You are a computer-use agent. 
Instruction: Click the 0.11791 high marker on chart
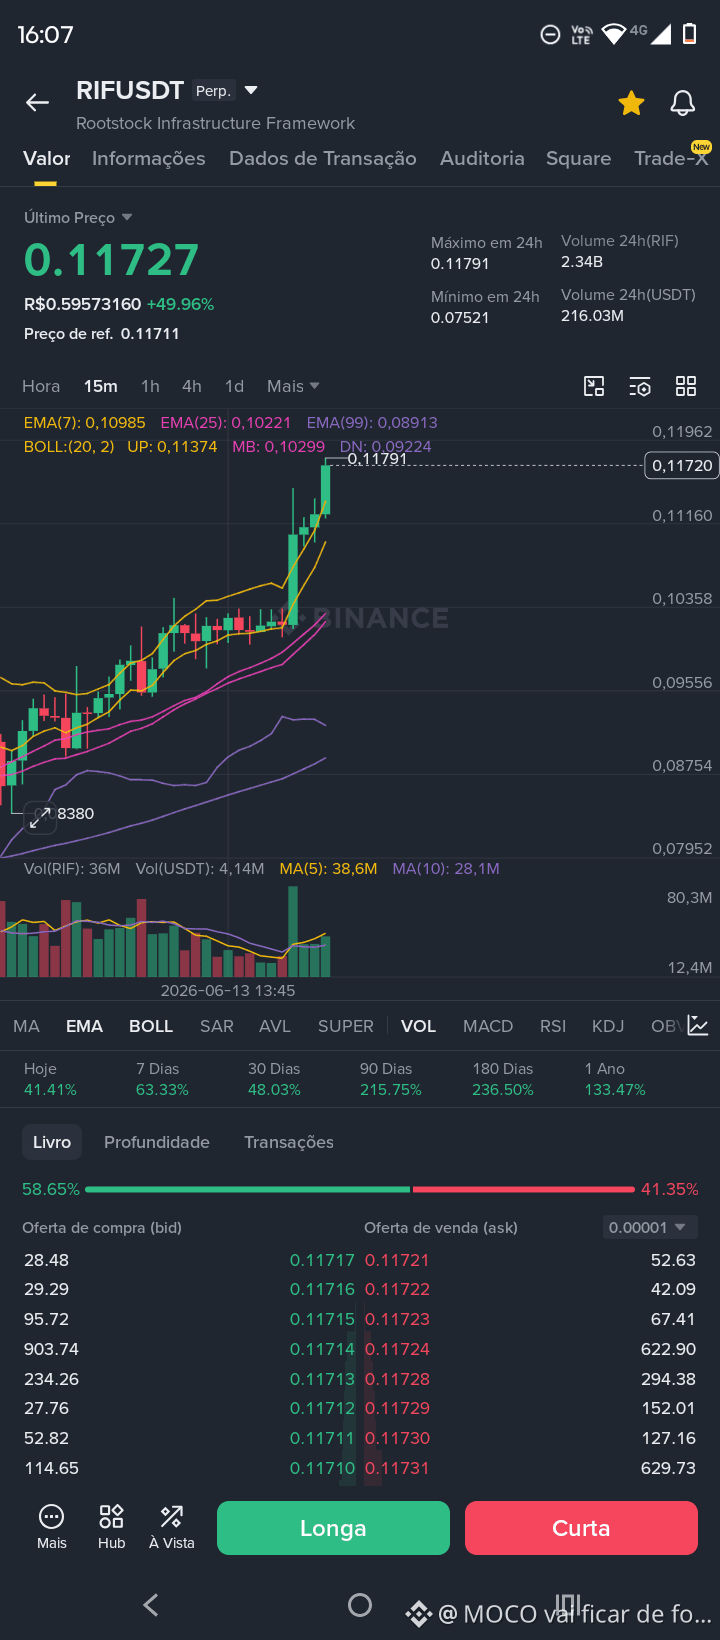377,459
